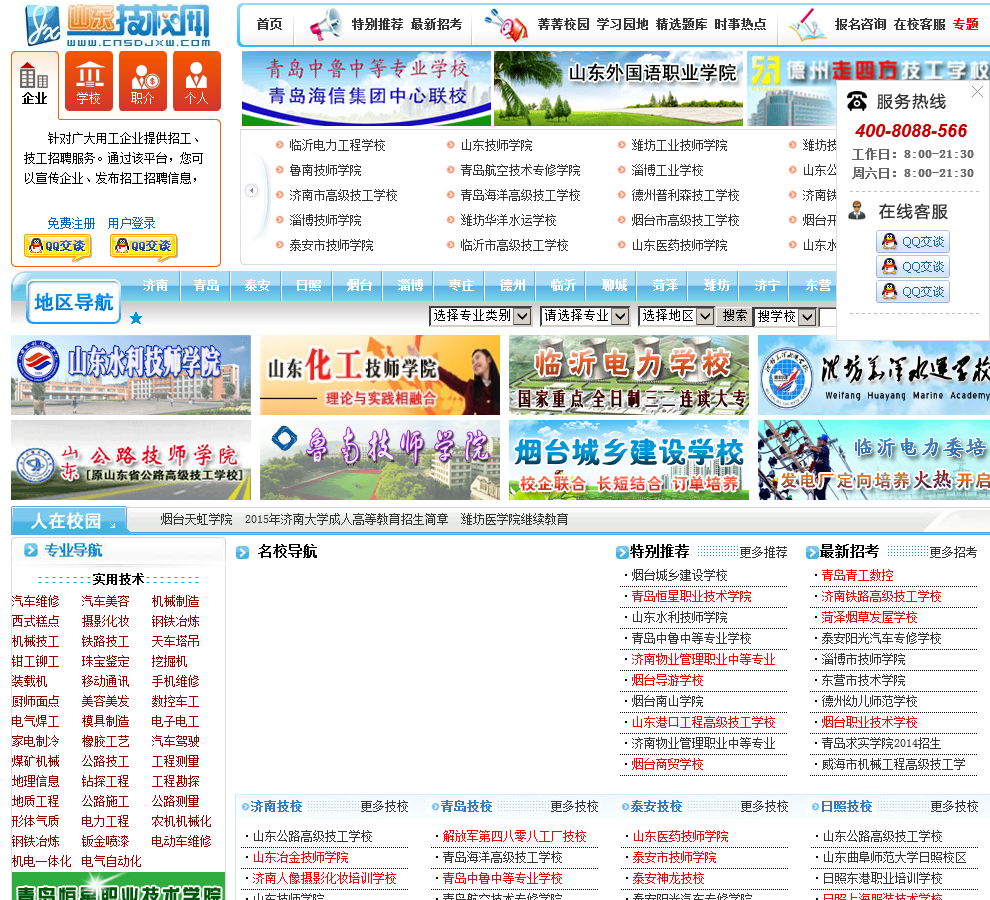Image resolution: width=990 pixels, height=900 pixels.
Task: Open the 个人 orange icon tab
Action: point(196,81)
